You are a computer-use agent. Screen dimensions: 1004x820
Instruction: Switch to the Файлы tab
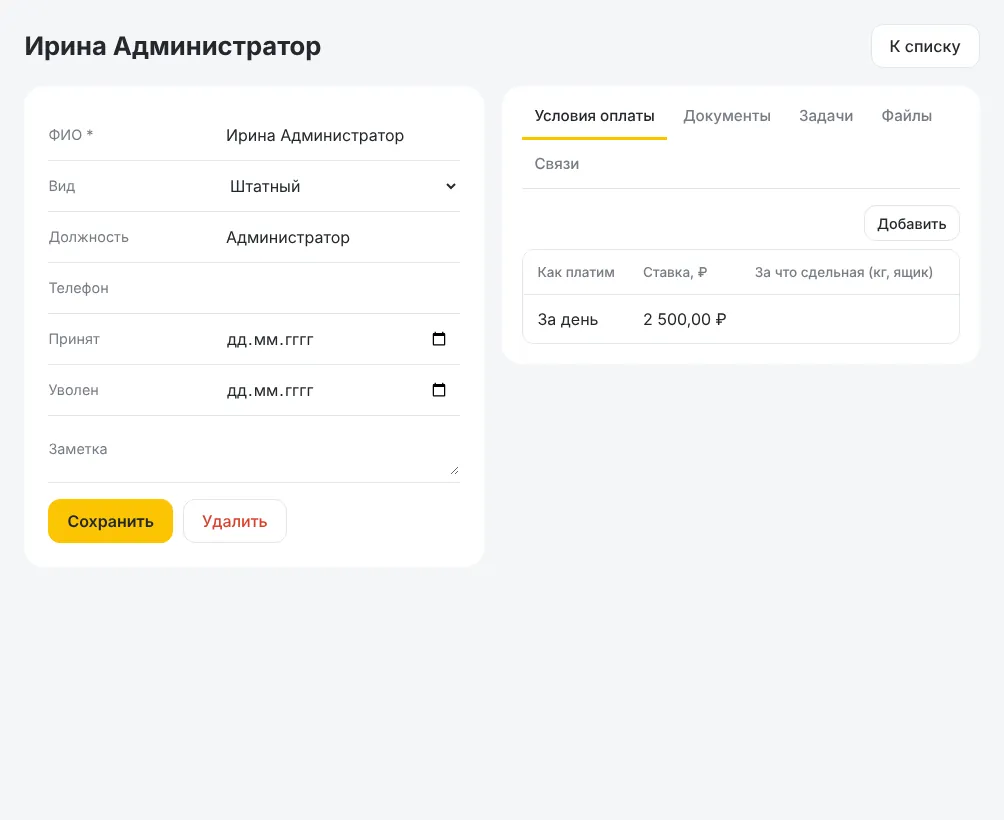pyautogui.click(x=906, y=116)
